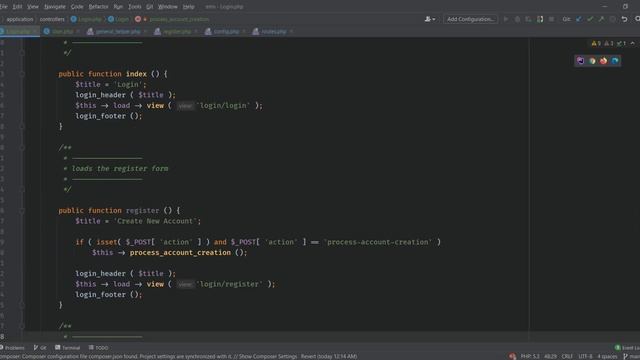Click the line and column position indicator
Image resolution: width=640 pixels, height=360 pixels.
(x=550, y=356)
